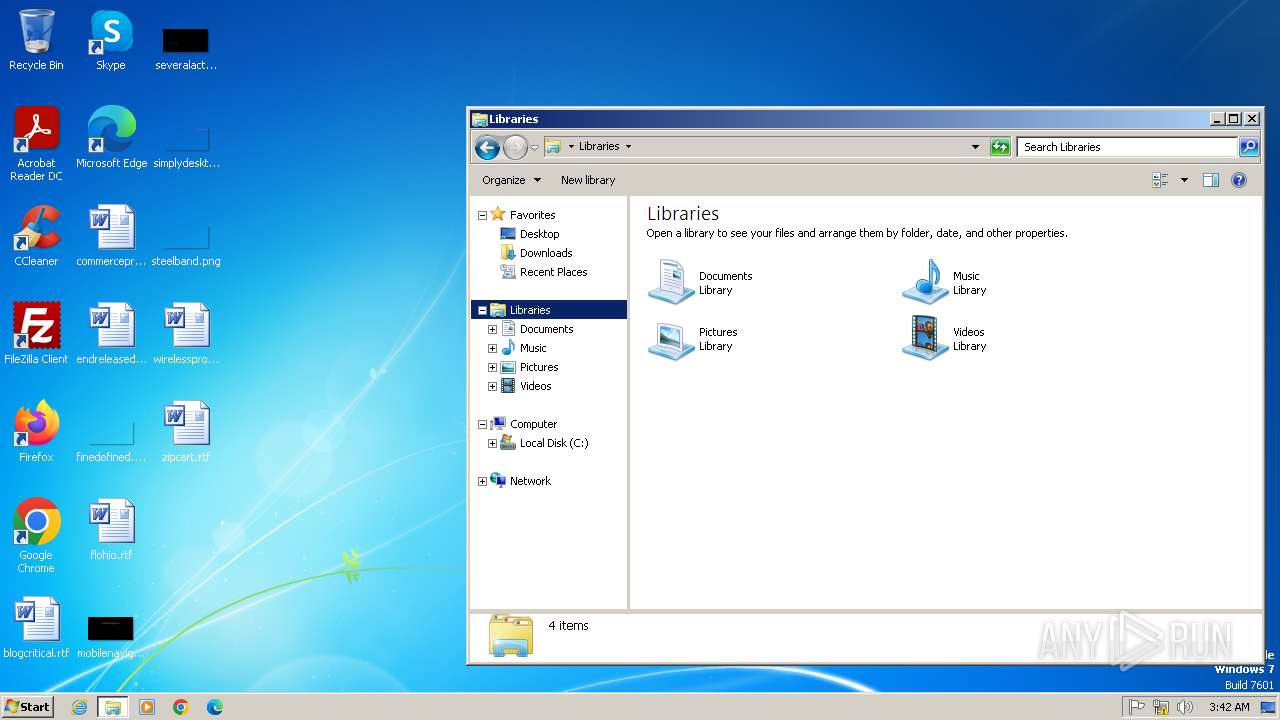The height and width of the screenshot is (720, 1280).
Task: Select Acrobat Reader DC desktop icon
Action: [36, 144]
